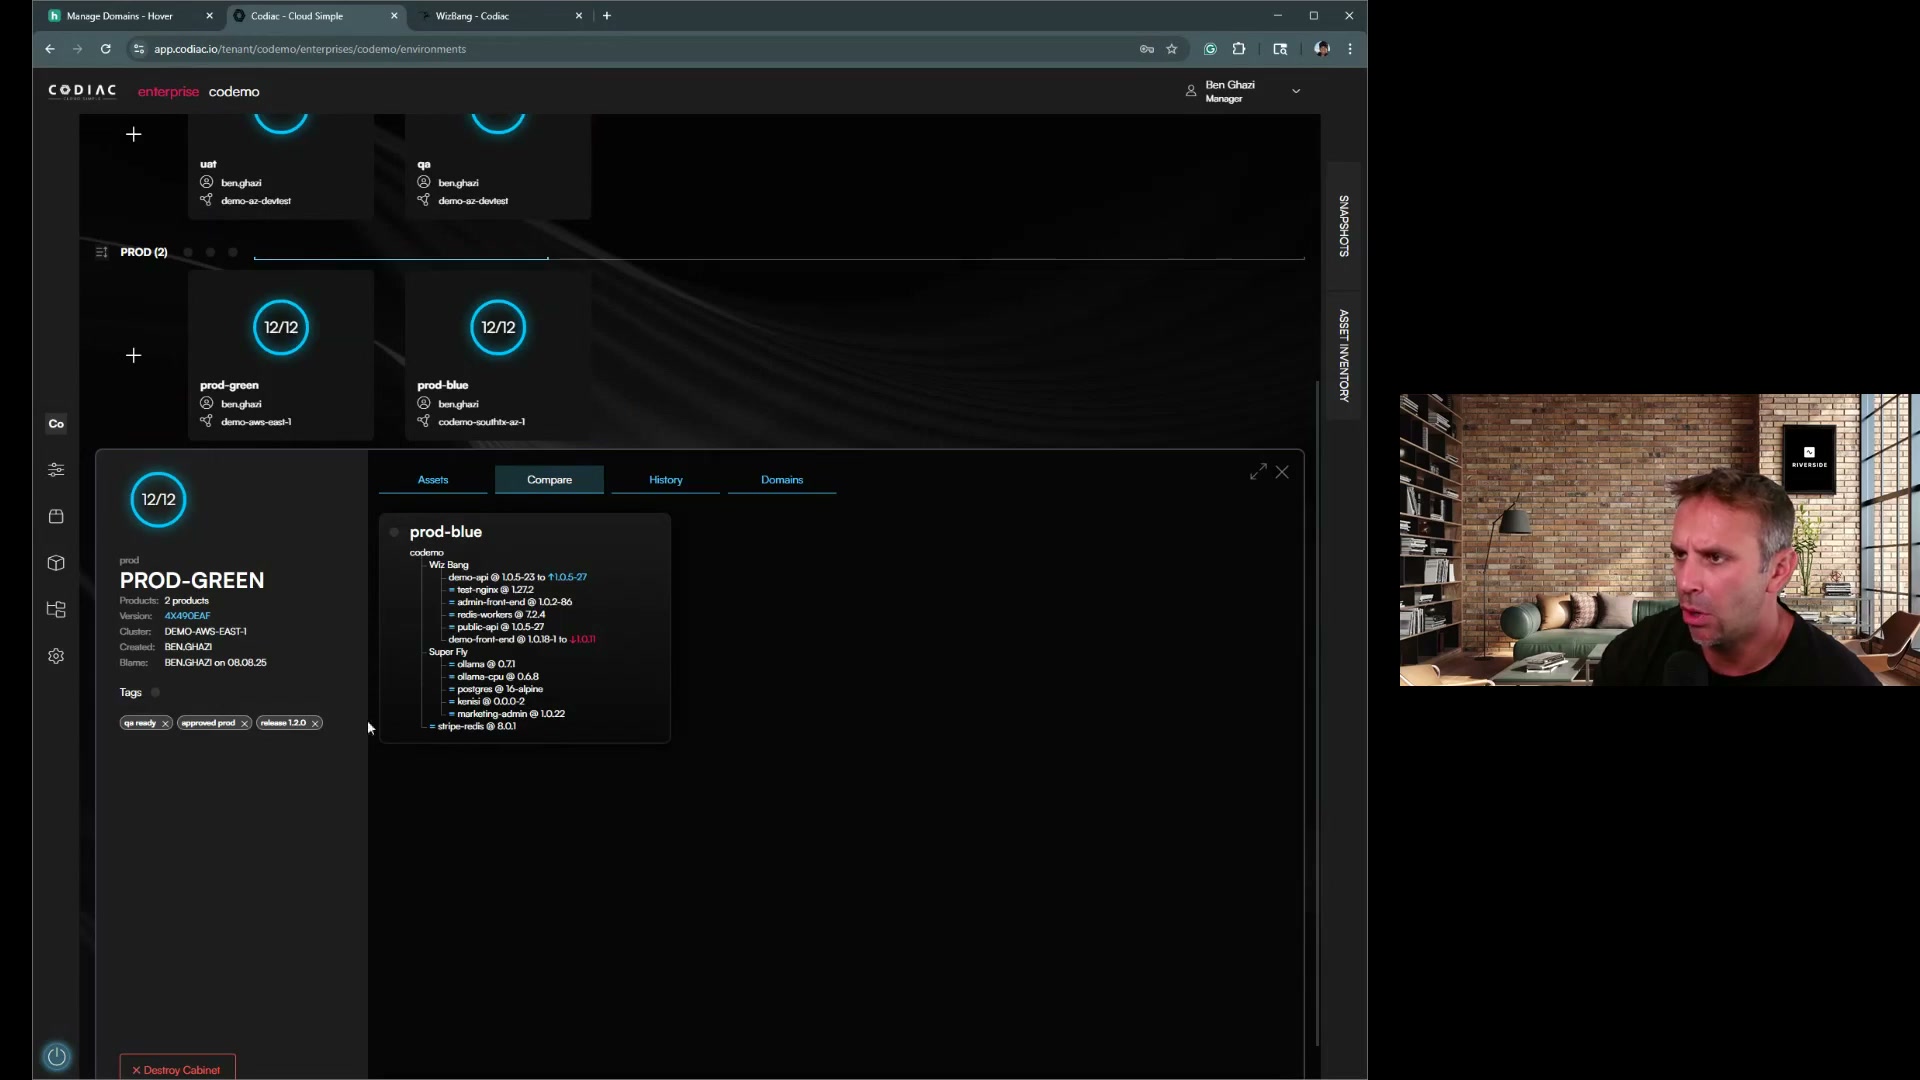Select the pipeline controls icon in sidebar
Image resolution: width=1920 pixels, height=1080 pixels.
click(x=56, y=469)
